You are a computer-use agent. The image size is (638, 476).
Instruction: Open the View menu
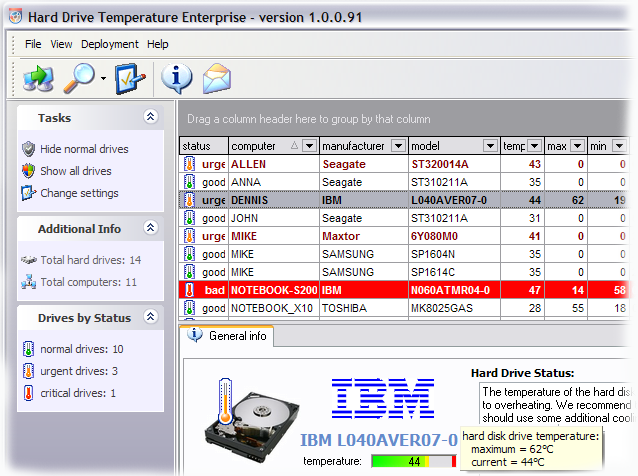[61, 44]
